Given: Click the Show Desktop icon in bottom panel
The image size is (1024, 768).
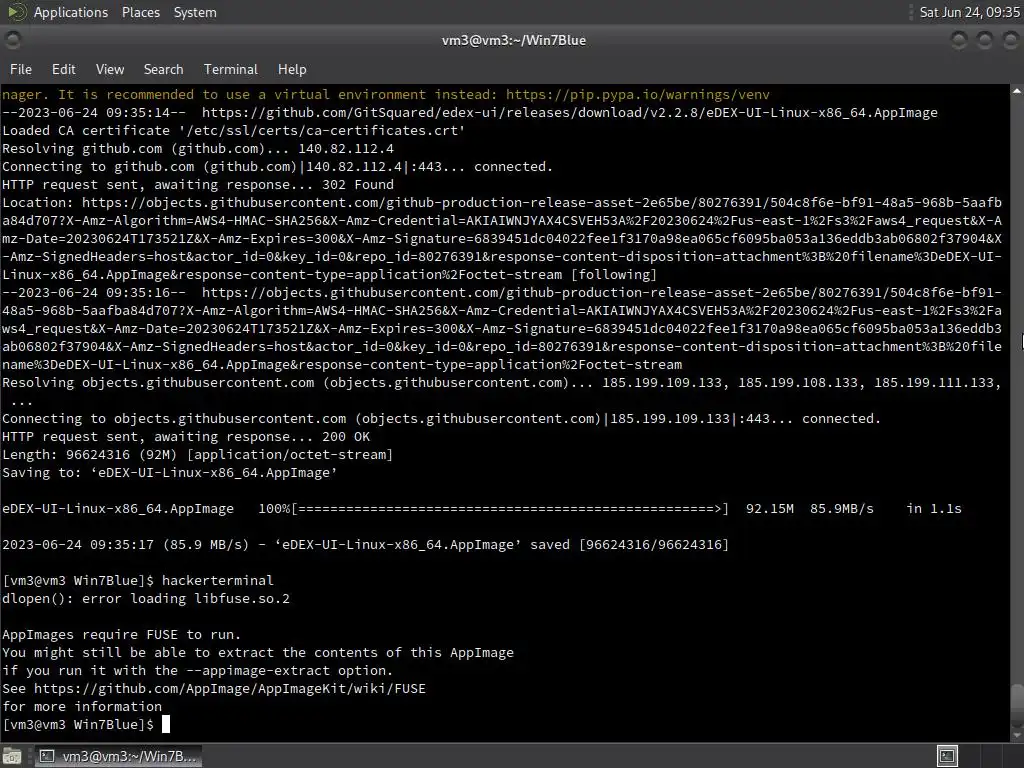Looking at the screenshot, I should 12,756.
